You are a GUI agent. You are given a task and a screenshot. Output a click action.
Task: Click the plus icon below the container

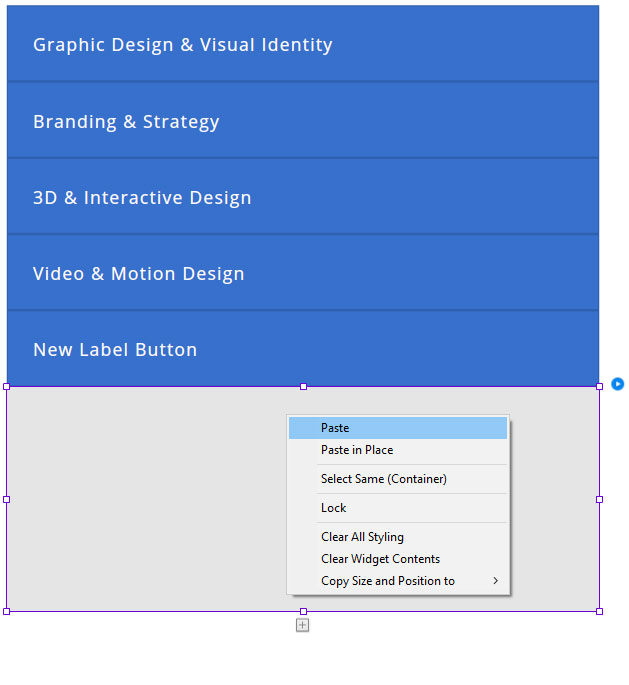[302, 625]
